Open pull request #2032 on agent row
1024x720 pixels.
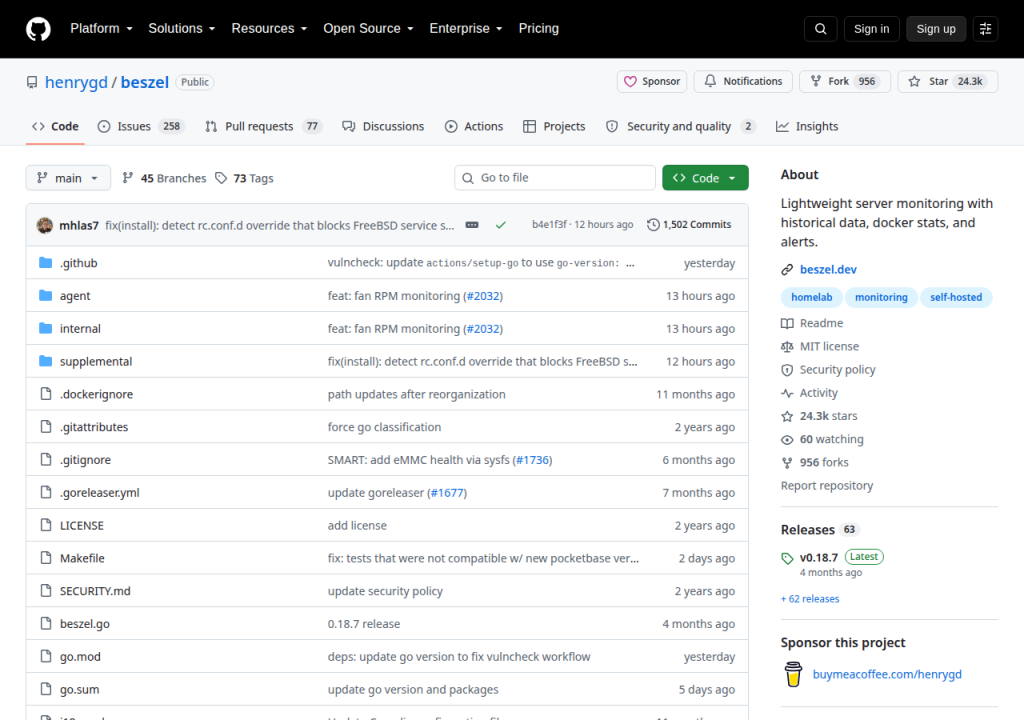pos(483,296)
